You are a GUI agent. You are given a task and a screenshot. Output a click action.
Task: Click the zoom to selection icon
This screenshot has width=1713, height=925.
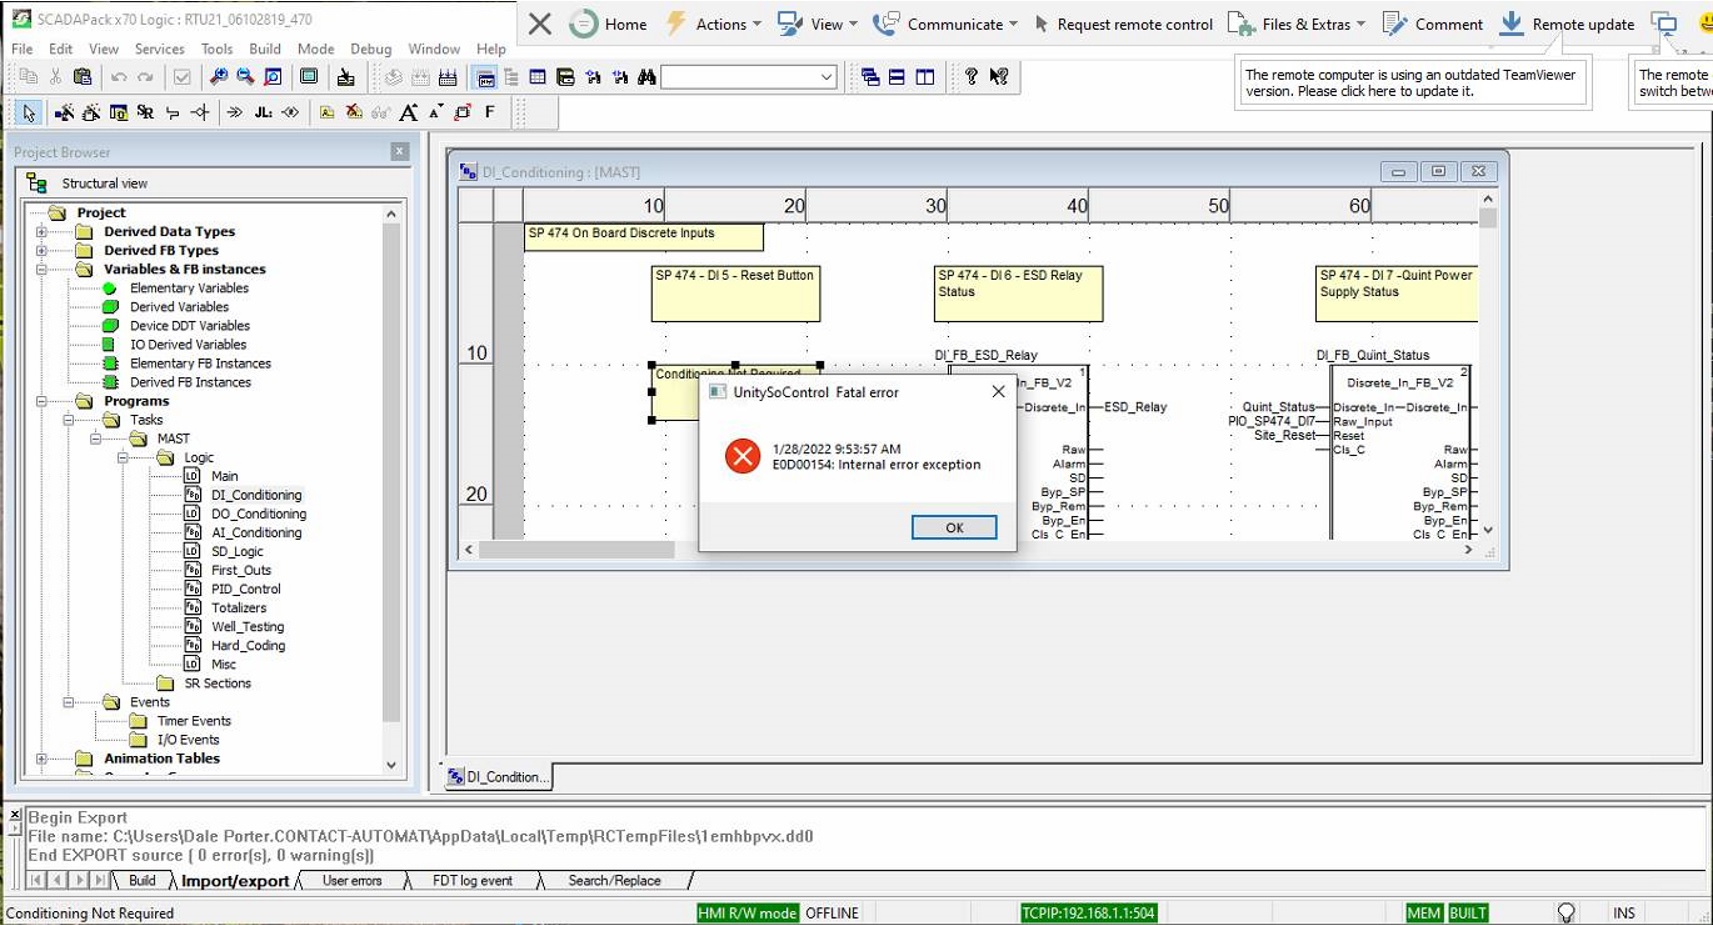pyautogui.click(x=272, y=77)
